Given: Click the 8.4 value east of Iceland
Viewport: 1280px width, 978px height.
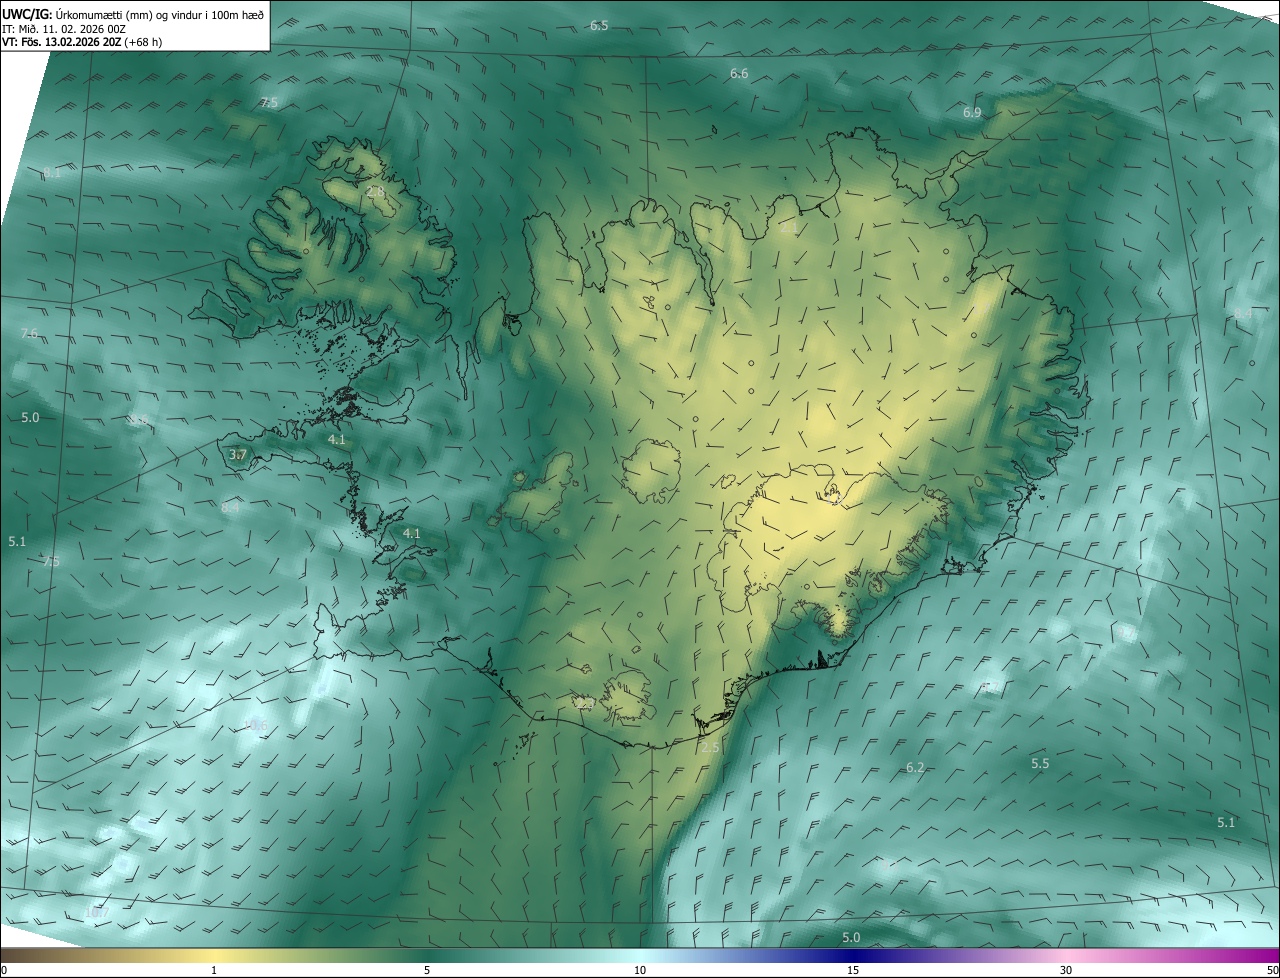Looking at the screenshot, I should tap(1243, 314).
